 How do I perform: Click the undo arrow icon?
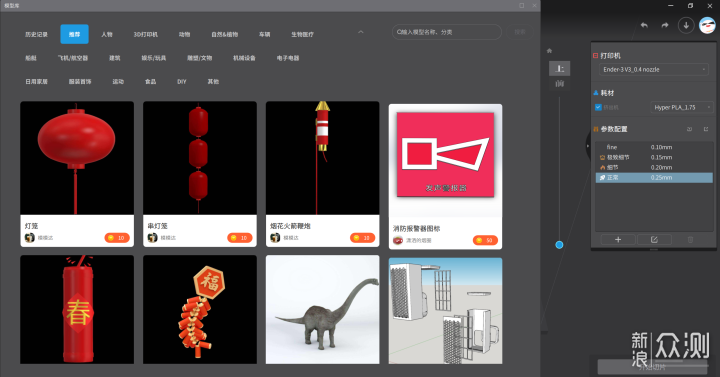[644, 25]
